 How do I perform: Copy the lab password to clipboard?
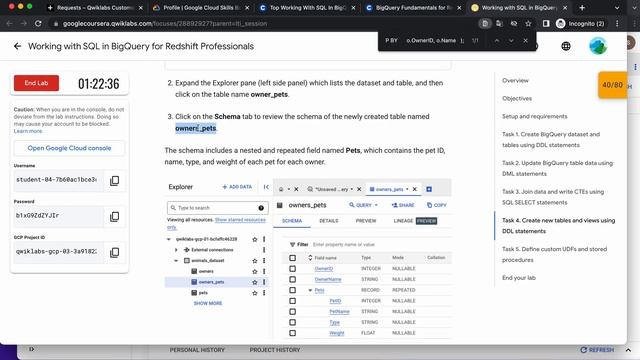(115, 216)
